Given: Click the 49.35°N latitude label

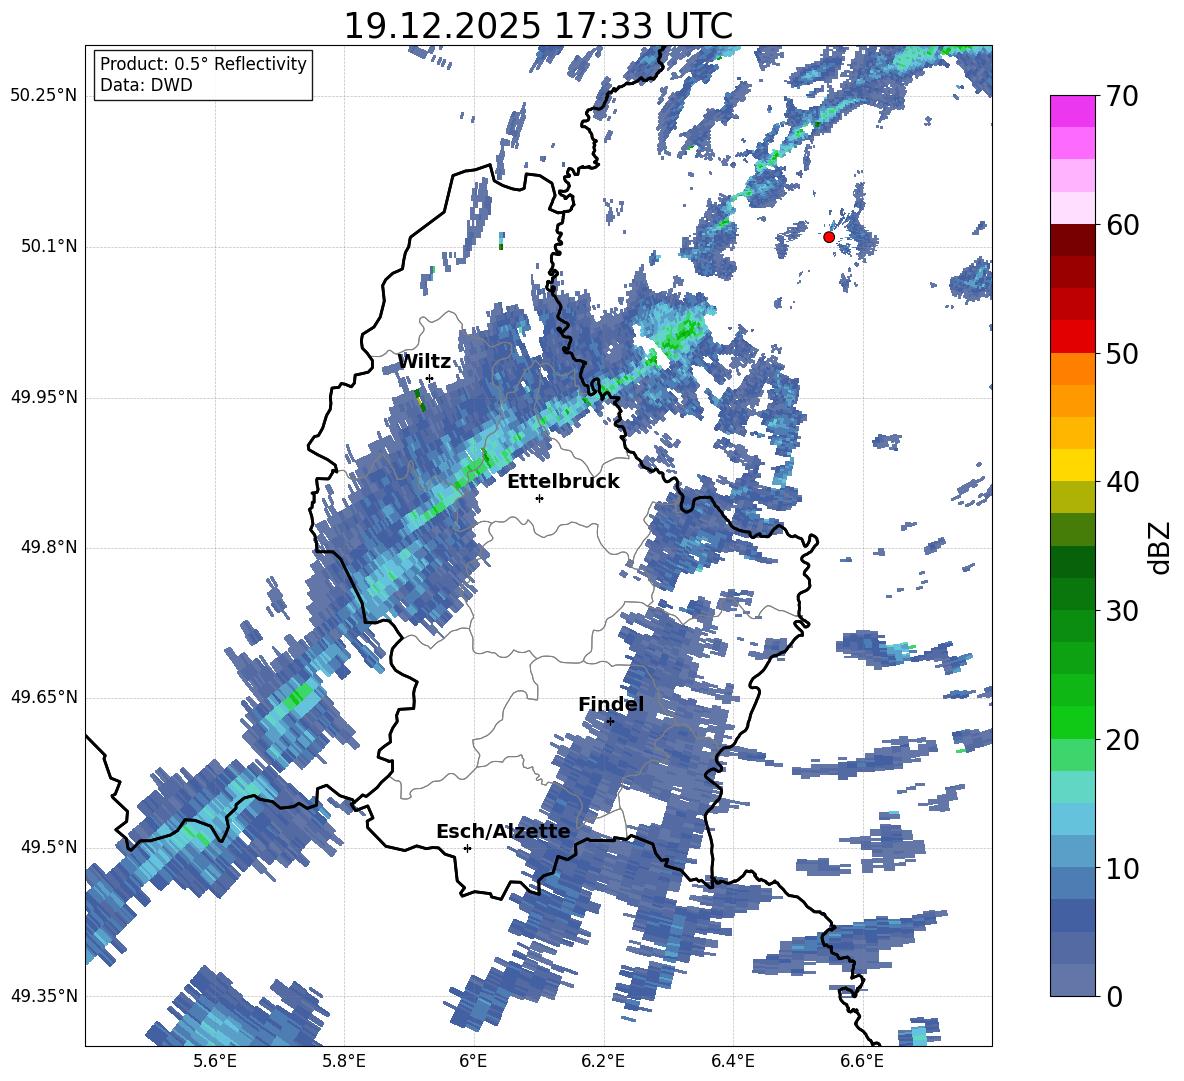Looking at the screenshot, I should tap(44, 996).
